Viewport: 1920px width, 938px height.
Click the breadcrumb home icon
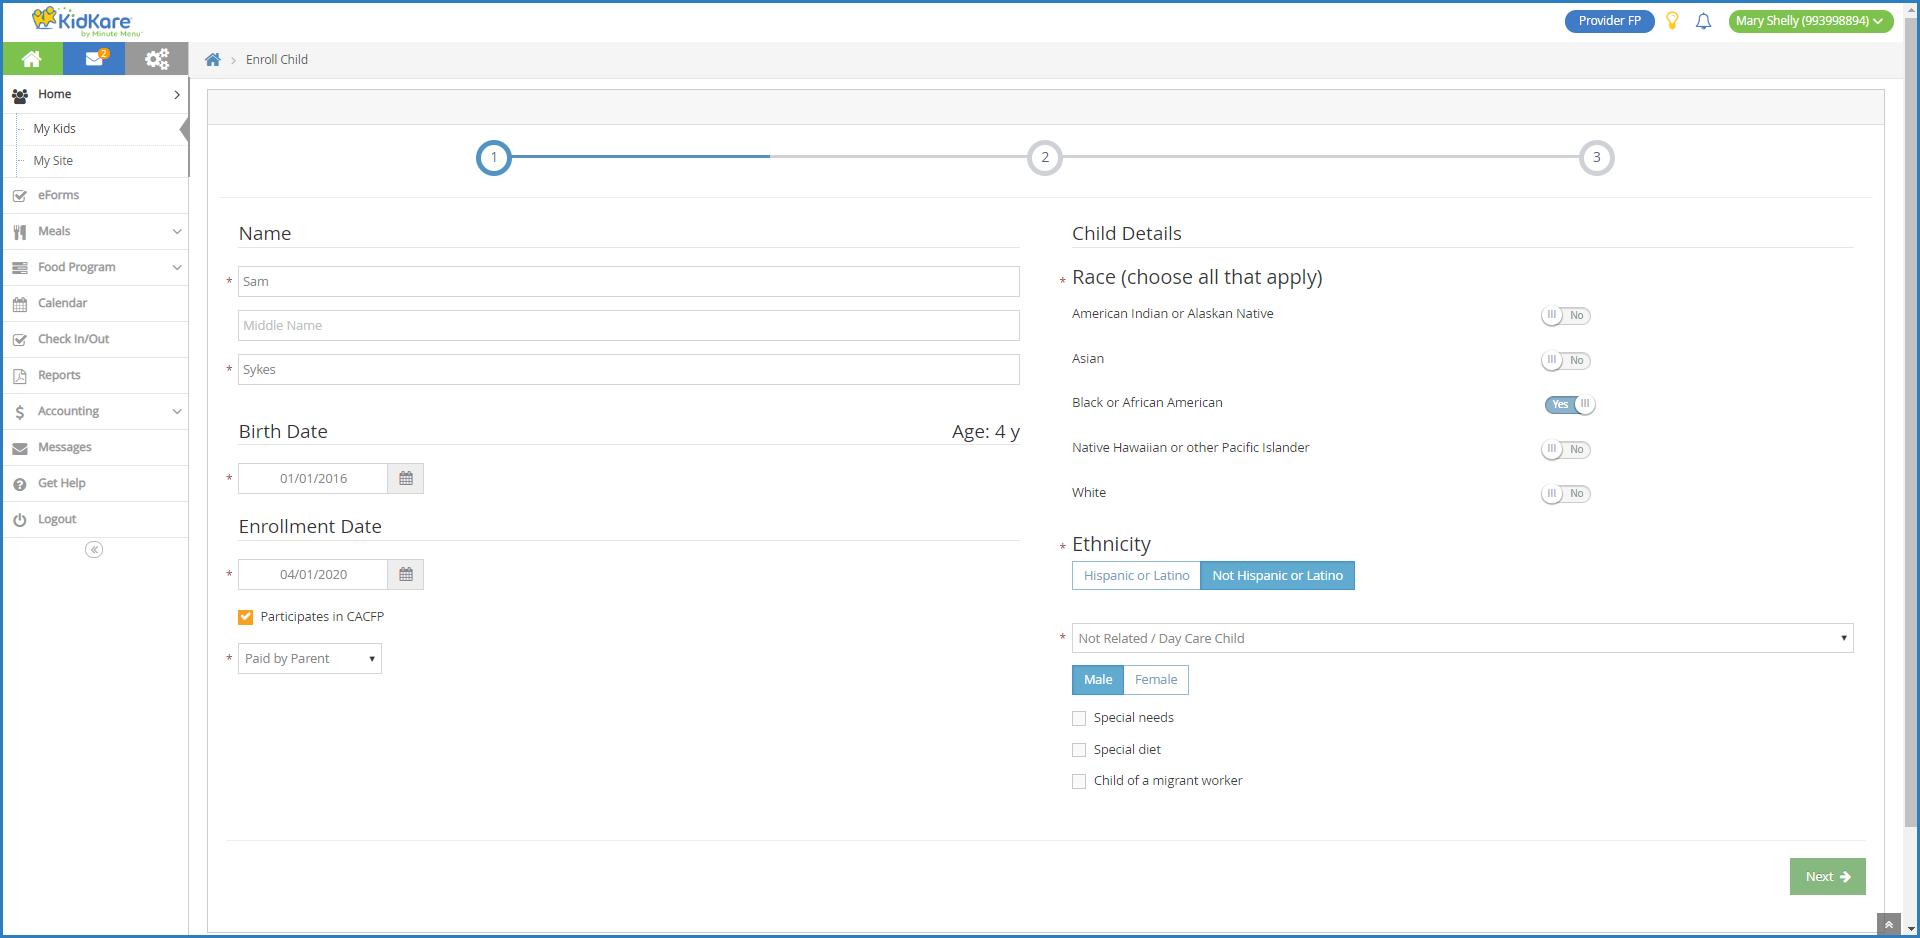tap(213, 60)
